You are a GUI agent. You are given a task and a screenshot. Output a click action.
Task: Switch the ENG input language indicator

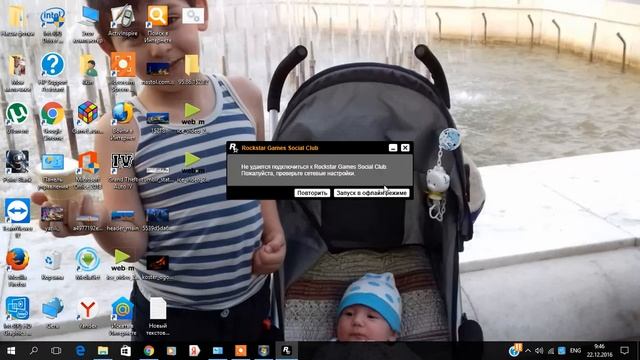[x=575, y=351]
